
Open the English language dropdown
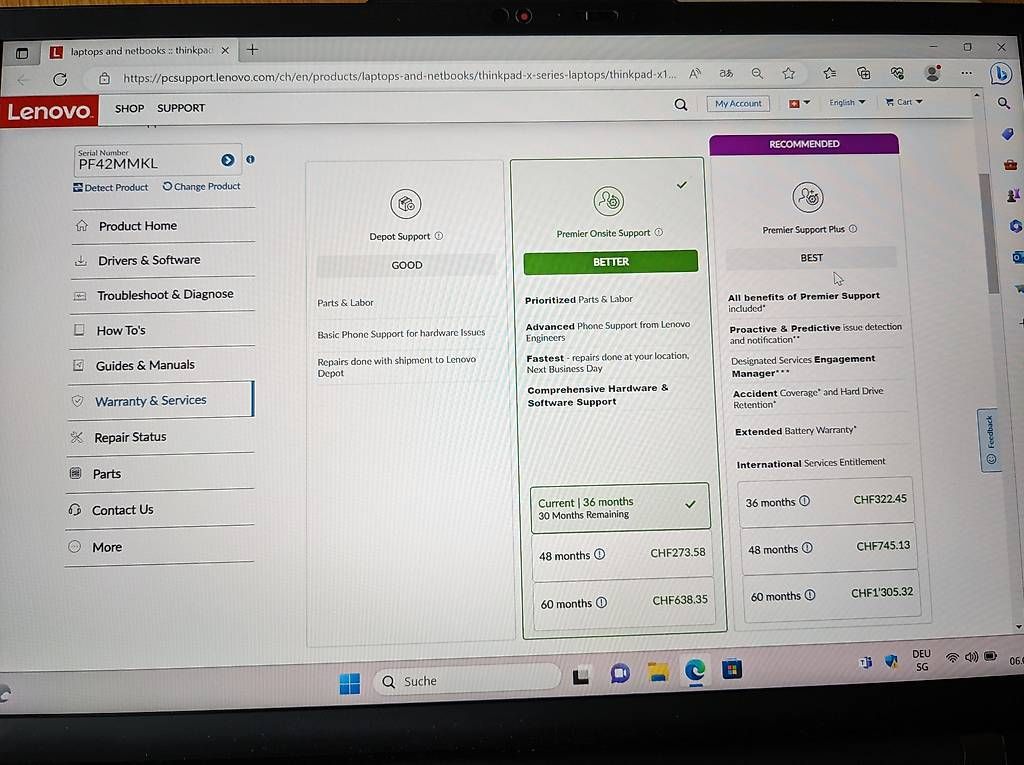pos(846,103)
